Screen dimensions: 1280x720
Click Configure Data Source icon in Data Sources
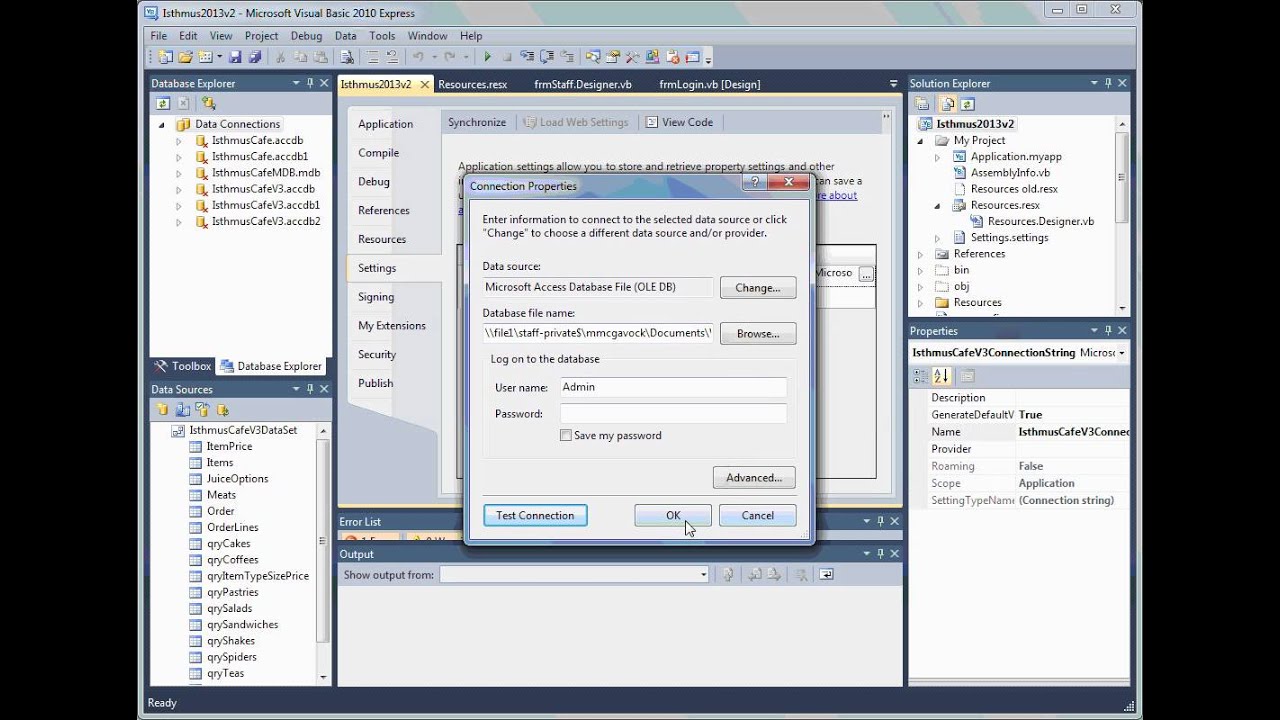pos(203,410)
